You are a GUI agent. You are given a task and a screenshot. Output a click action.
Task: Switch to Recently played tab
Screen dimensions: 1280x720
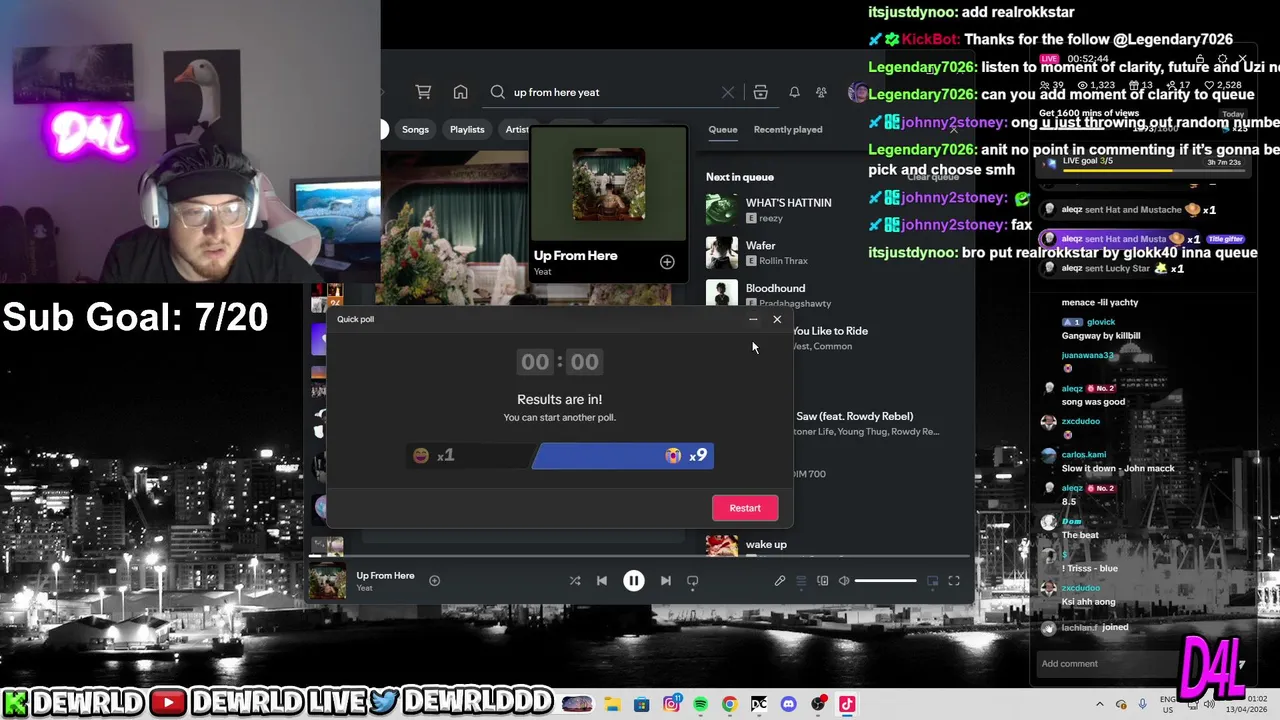coord(788,129)
